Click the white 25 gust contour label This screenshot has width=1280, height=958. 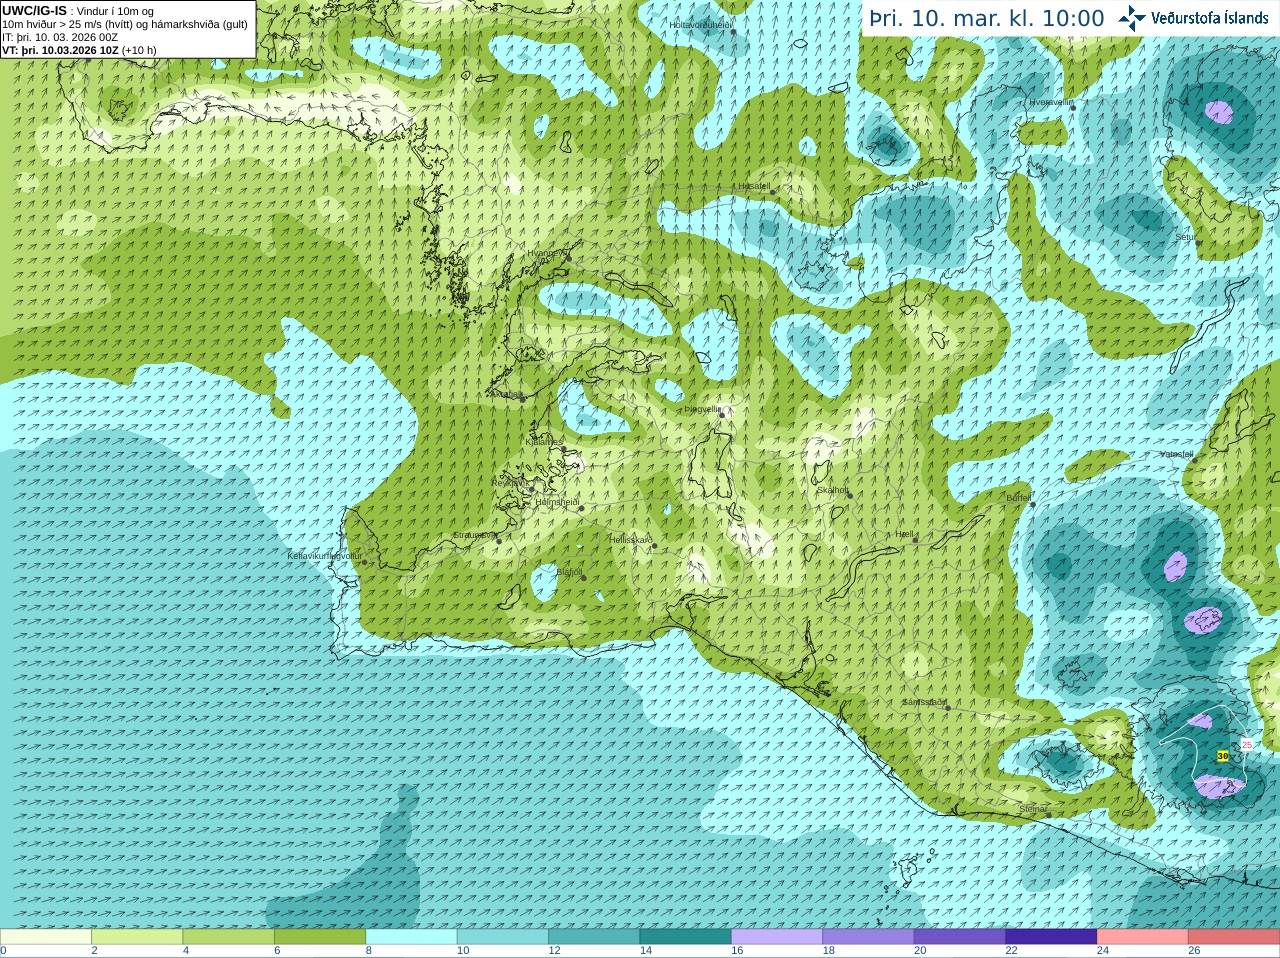coord(1247,744)
